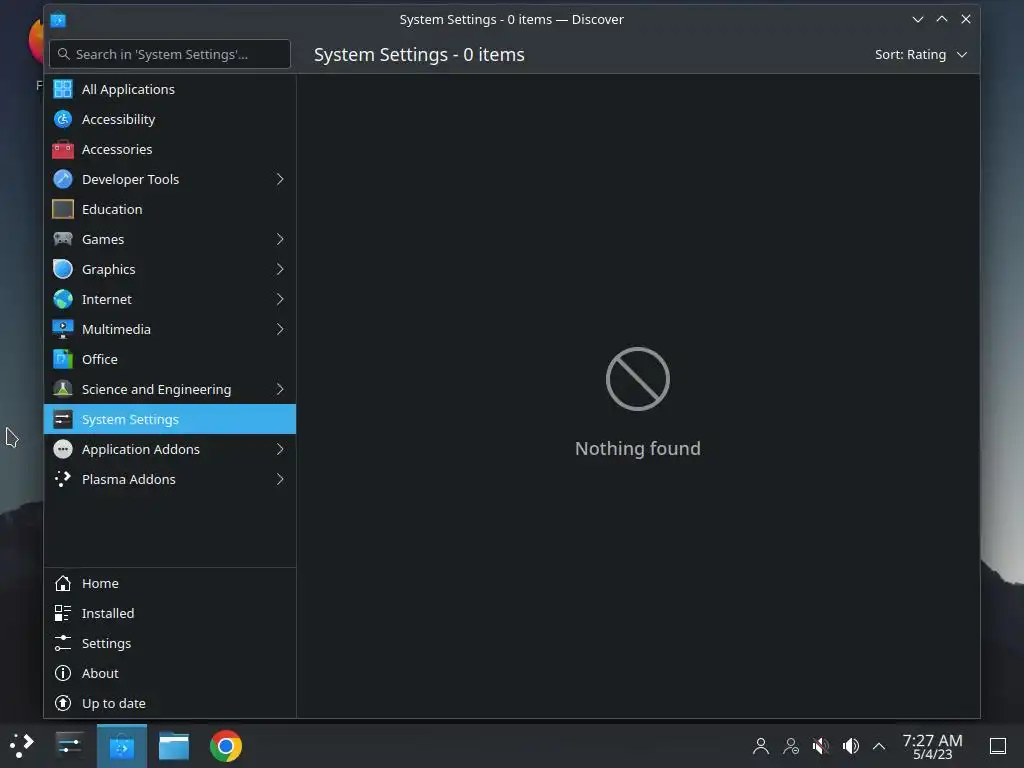
Task: Select the Office category
Action: 170,359
